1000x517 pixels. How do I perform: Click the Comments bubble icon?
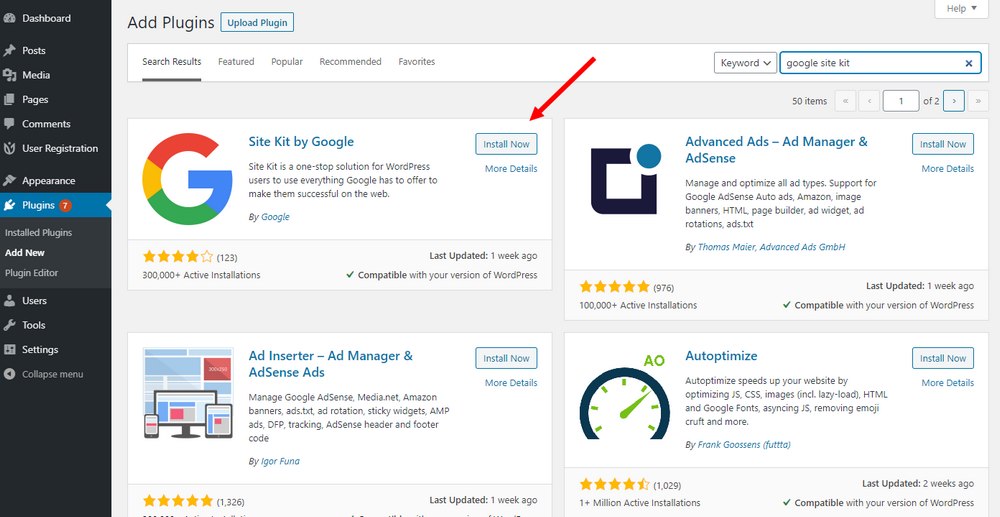click(x=9, y=124)
